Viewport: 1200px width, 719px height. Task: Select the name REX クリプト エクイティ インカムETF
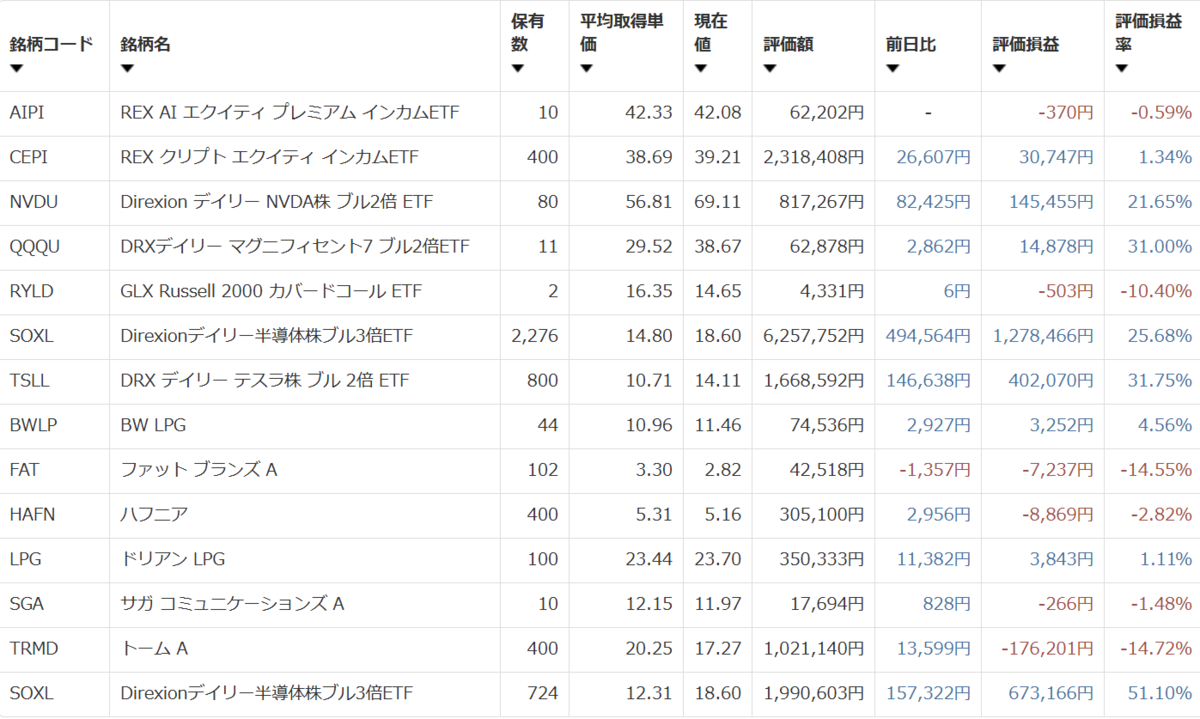(x=268, y=157)
